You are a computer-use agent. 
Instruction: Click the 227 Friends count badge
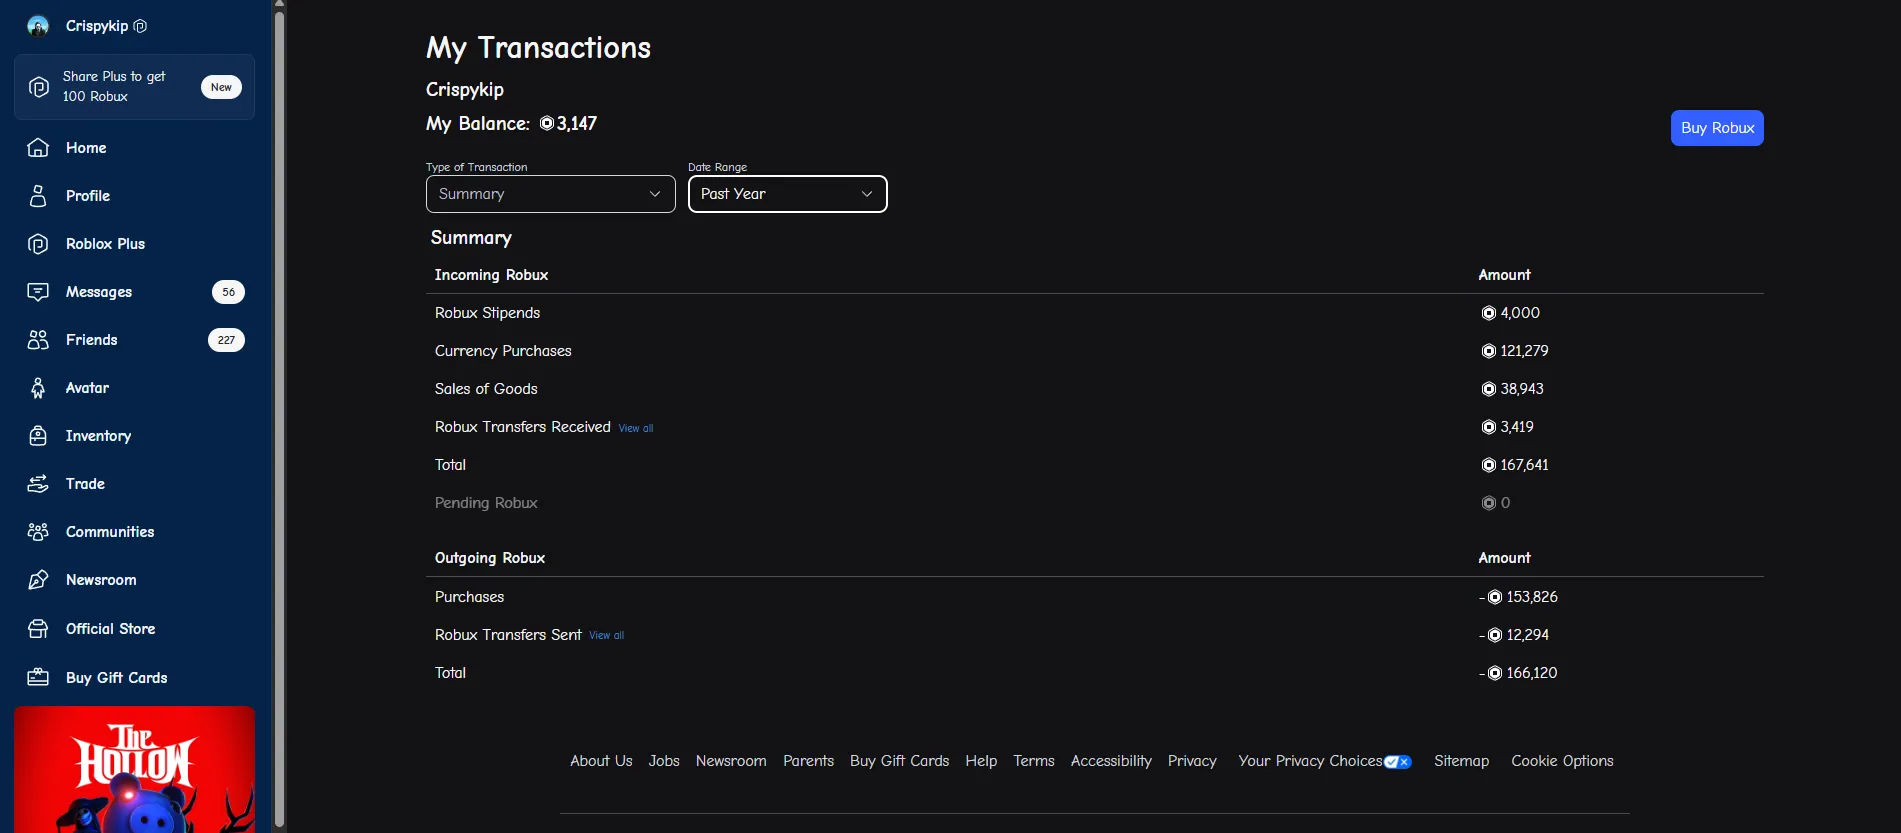tap(226, 340)
